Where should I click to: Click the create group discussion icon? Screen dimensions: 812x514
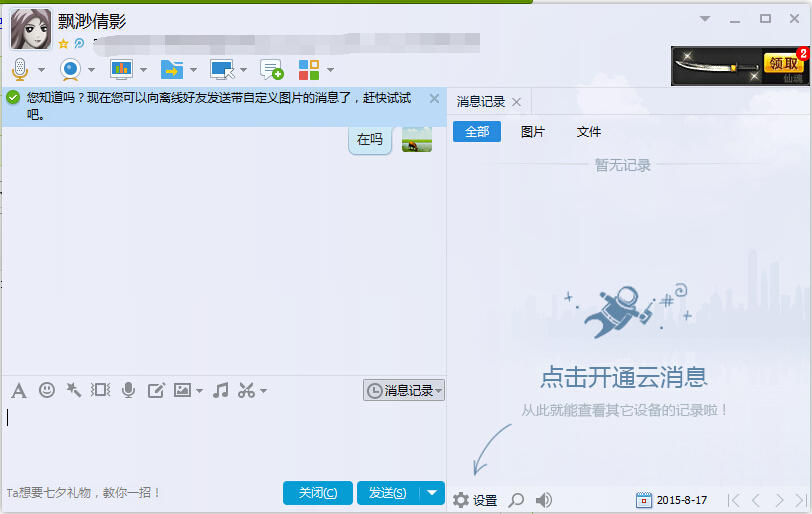tap(271, 69)
